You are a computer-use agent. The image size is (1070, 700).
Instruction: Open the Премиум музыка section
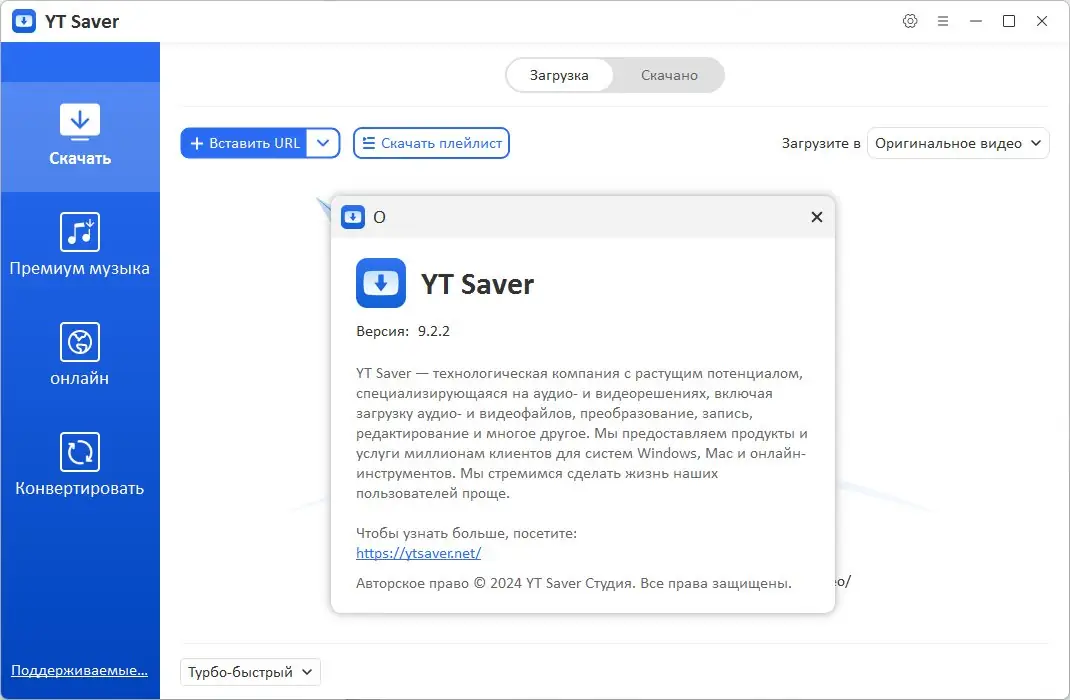click(x=80, y=245)
